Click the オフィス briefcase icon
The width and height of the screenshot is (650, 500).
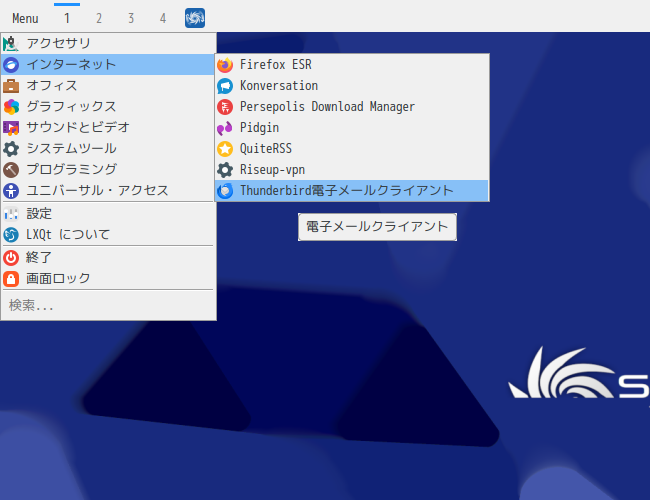pyautogui.click(x=11, y=86)
